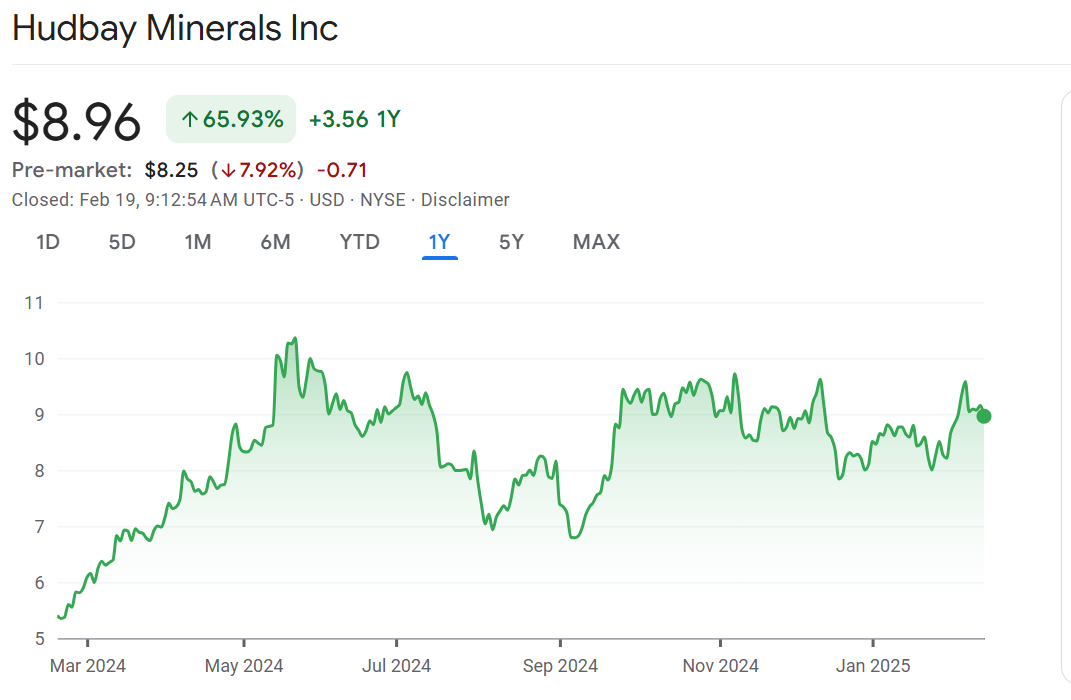1071x700 pixels.
Task: Select the YTD range tab
Action: pyautogui.click(x=359, y=242)
